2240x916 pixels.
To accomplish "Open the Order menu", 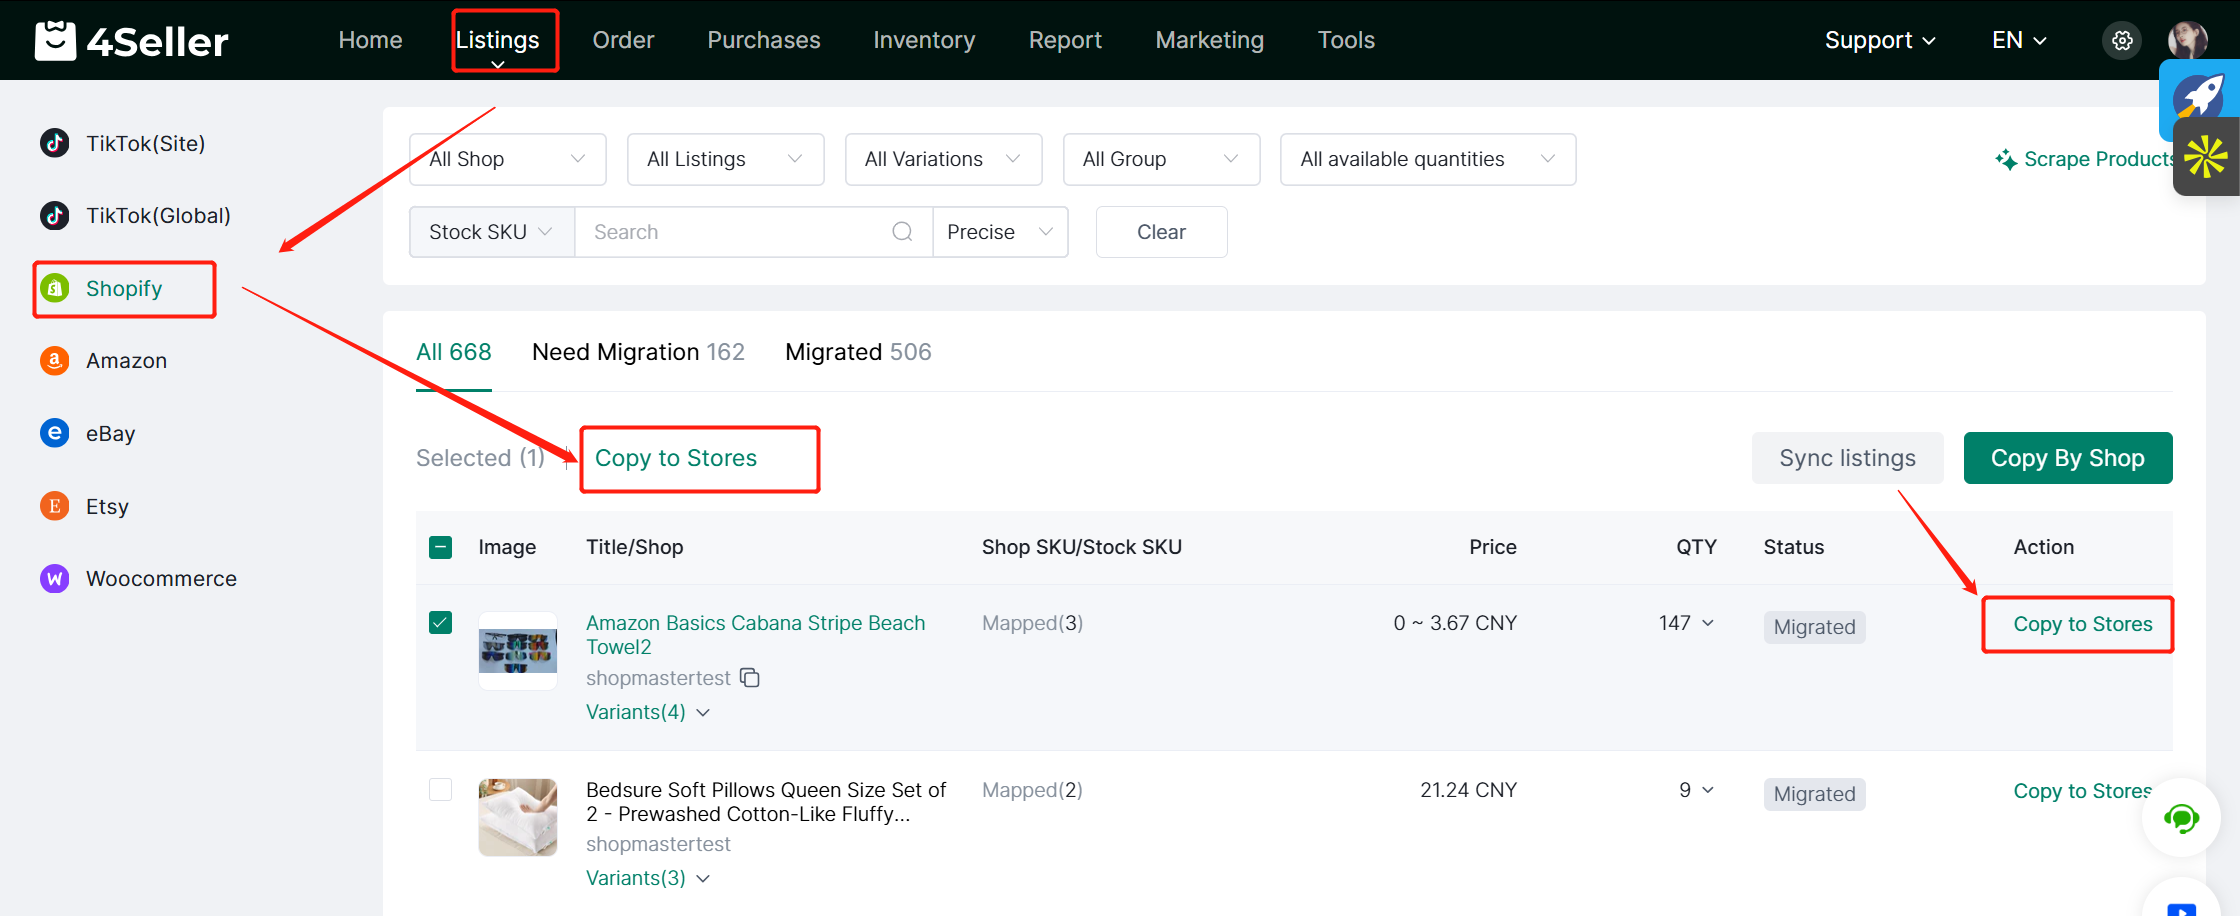I will (623, 40).
